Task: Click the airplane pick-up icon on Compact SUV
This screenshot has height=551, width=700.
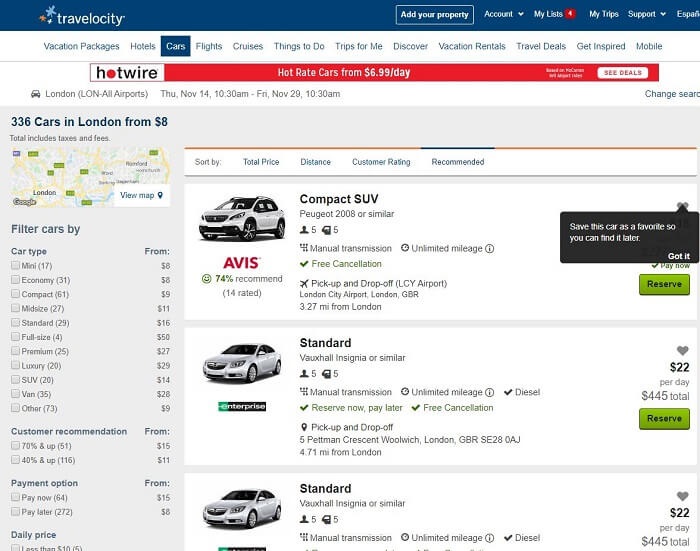Action: pyautogui.click(x=304, y=283)
